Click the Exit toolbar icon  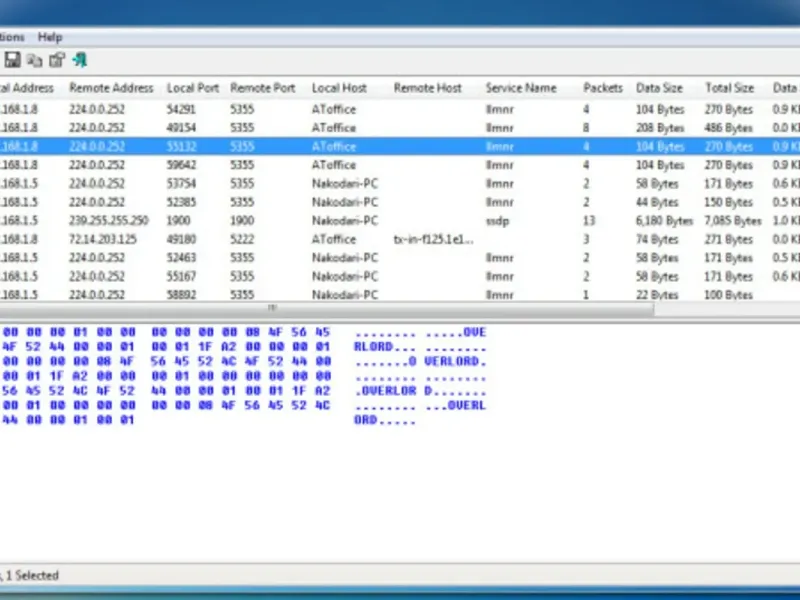tap(80, 60)
